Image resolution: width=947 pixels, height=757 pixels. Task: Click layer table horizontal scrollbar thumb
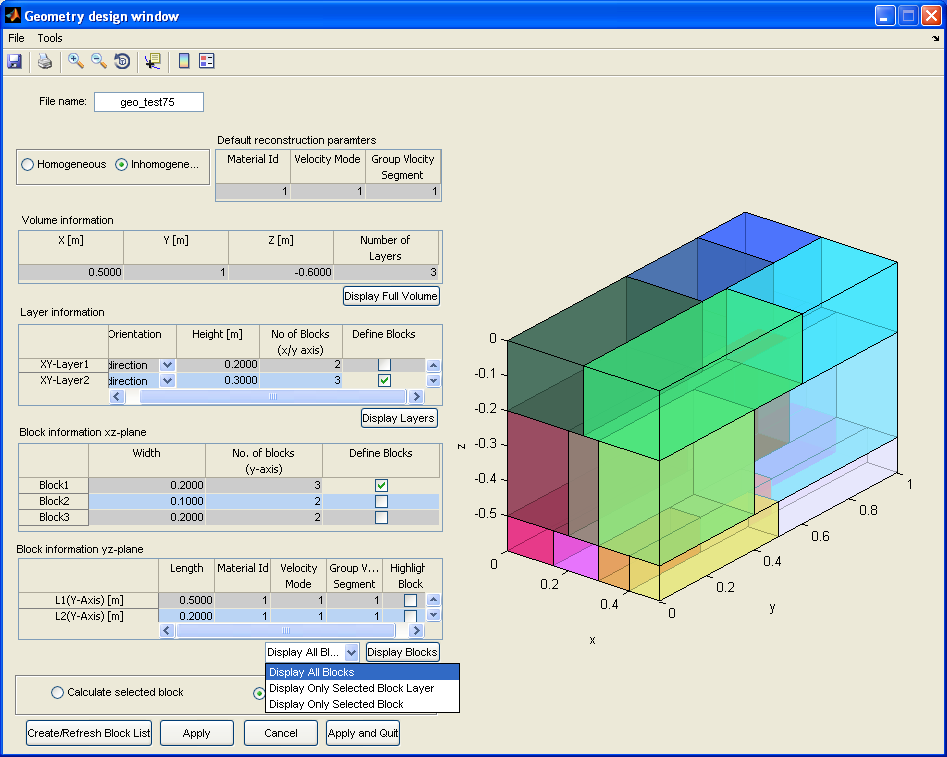(x=272, y=396)
